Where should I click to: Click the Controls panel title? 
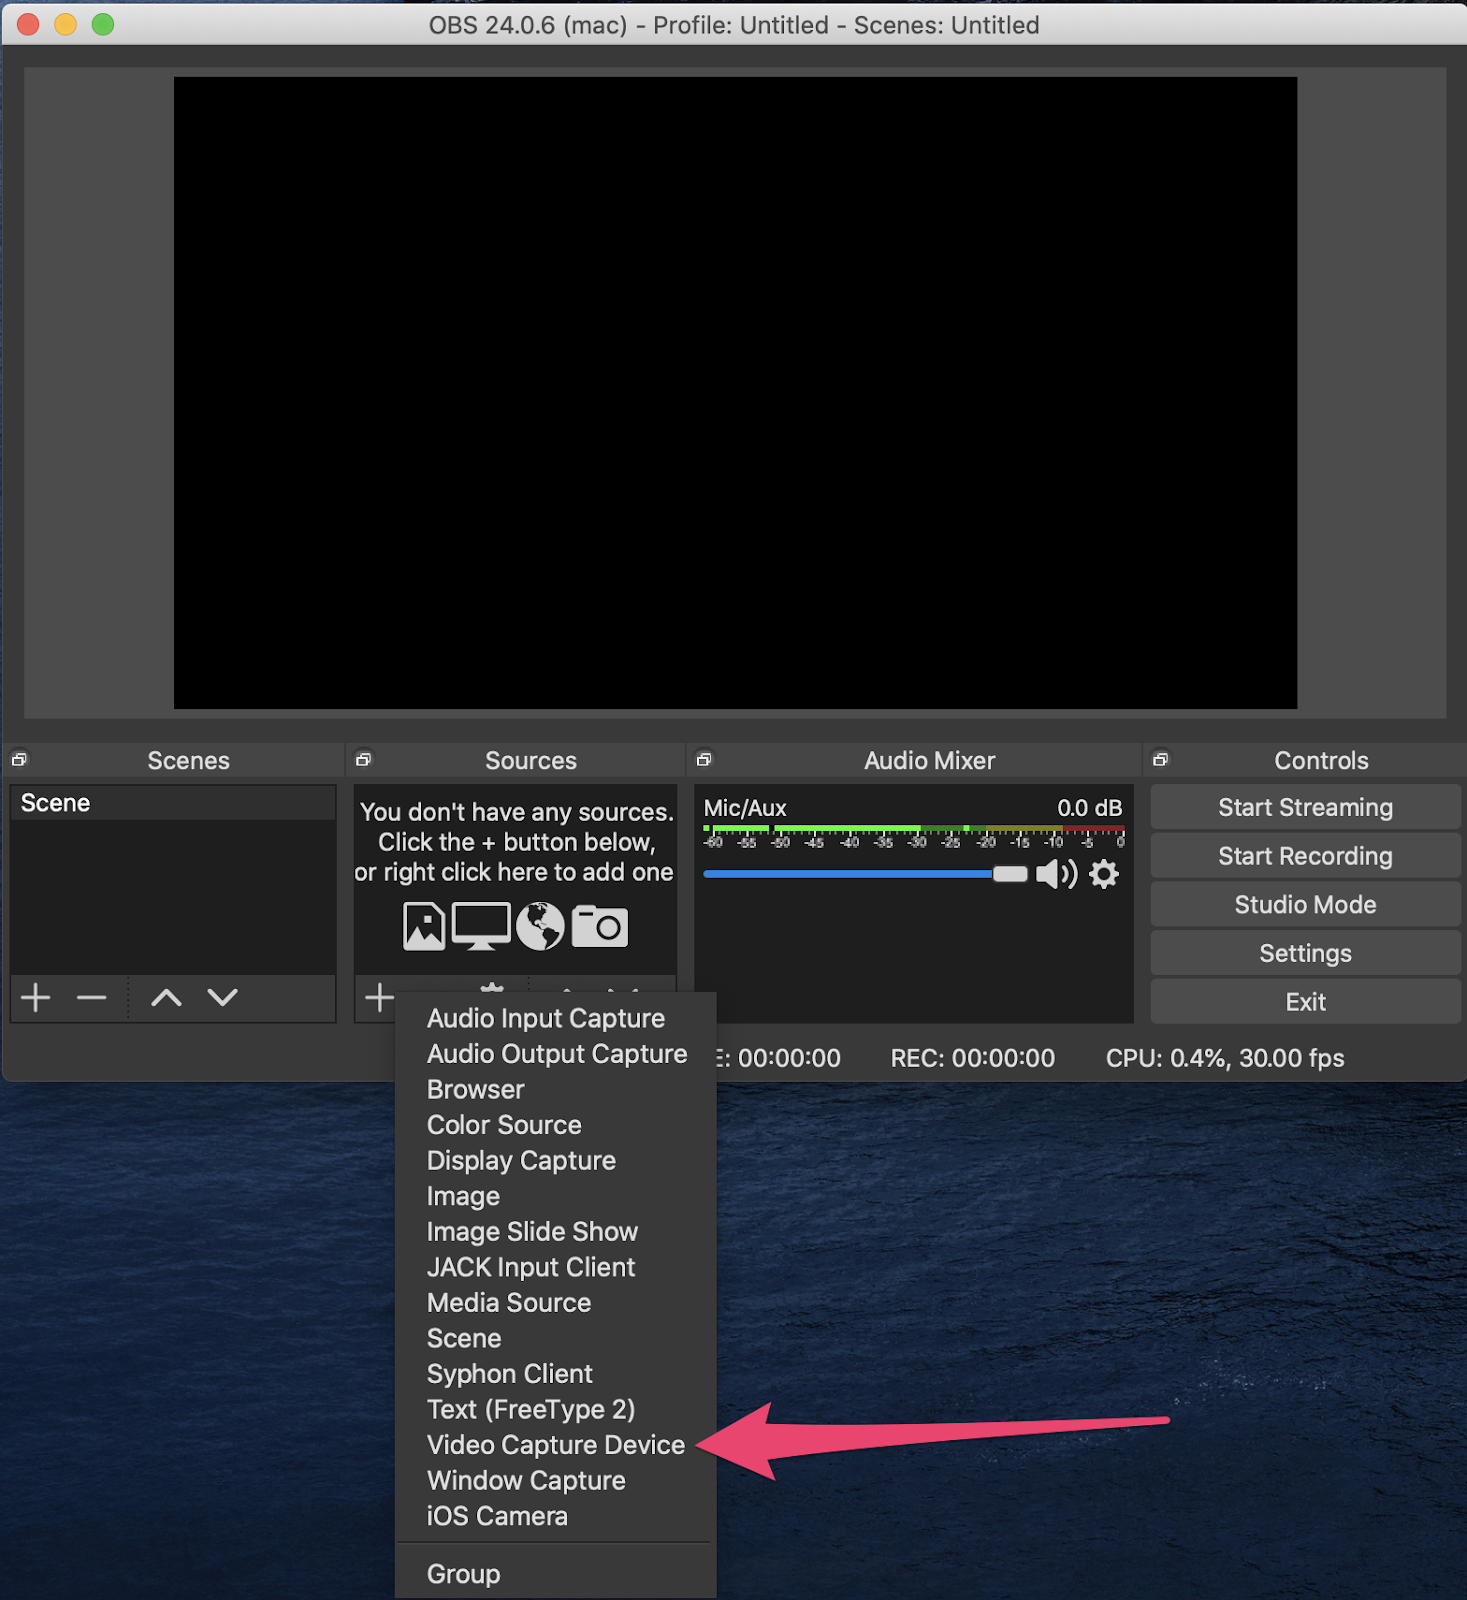pyautogui.click(x=1321, y=760)
